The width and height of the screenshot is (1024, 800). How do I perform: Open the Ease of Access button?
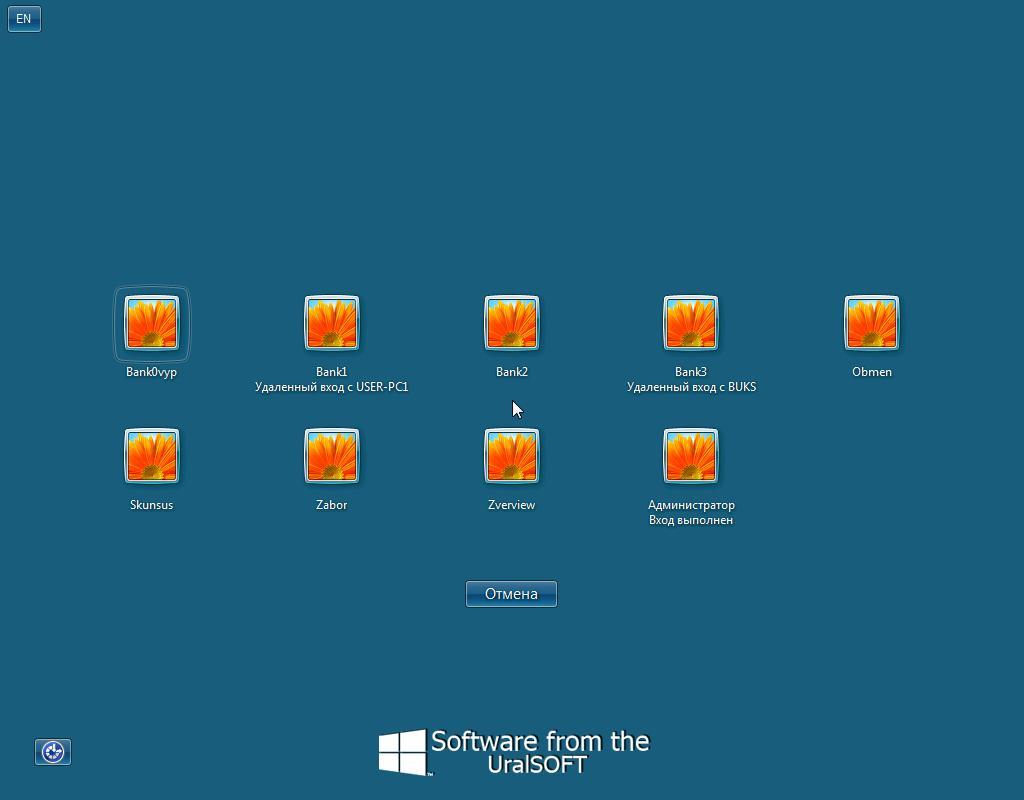pyautogui.click(x=53, y=752)
